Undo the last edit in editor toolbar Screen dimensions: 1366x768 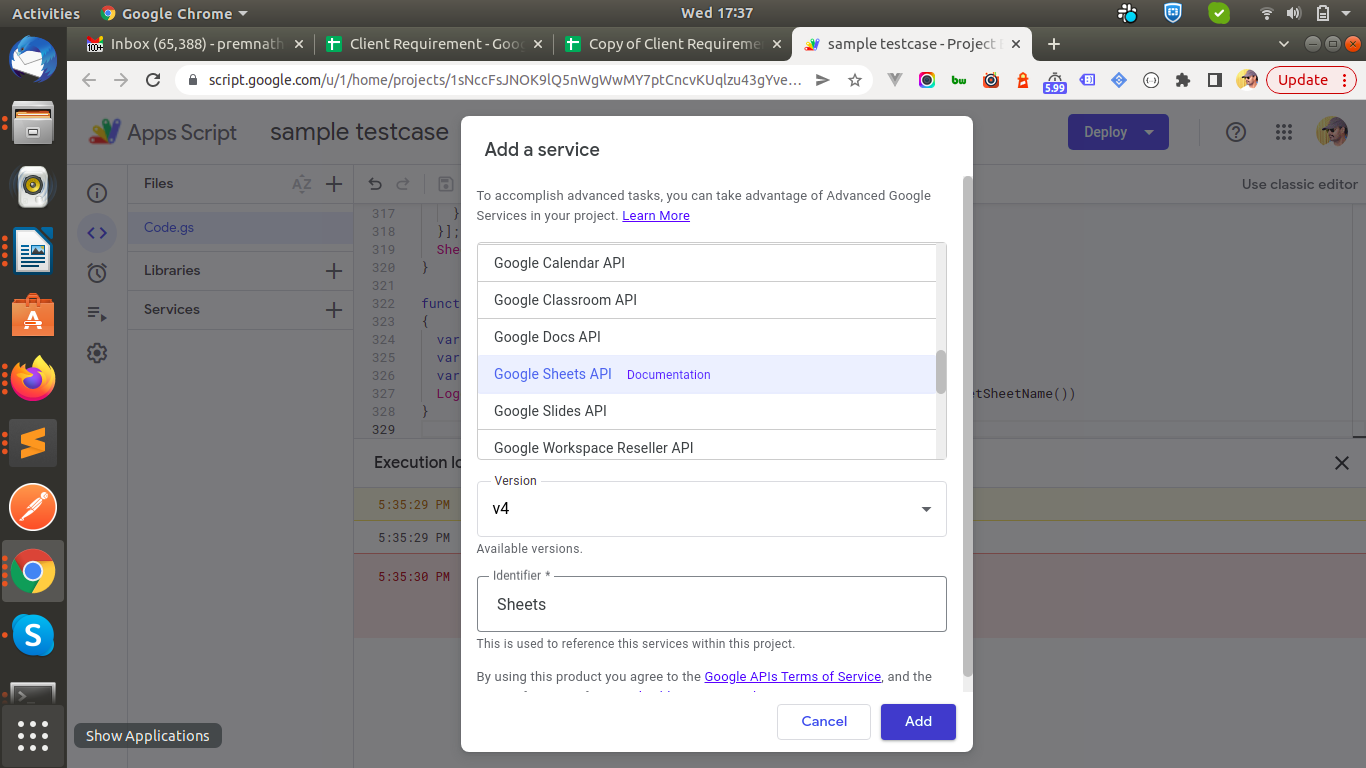pyautogui.click(x=375, y=184)
